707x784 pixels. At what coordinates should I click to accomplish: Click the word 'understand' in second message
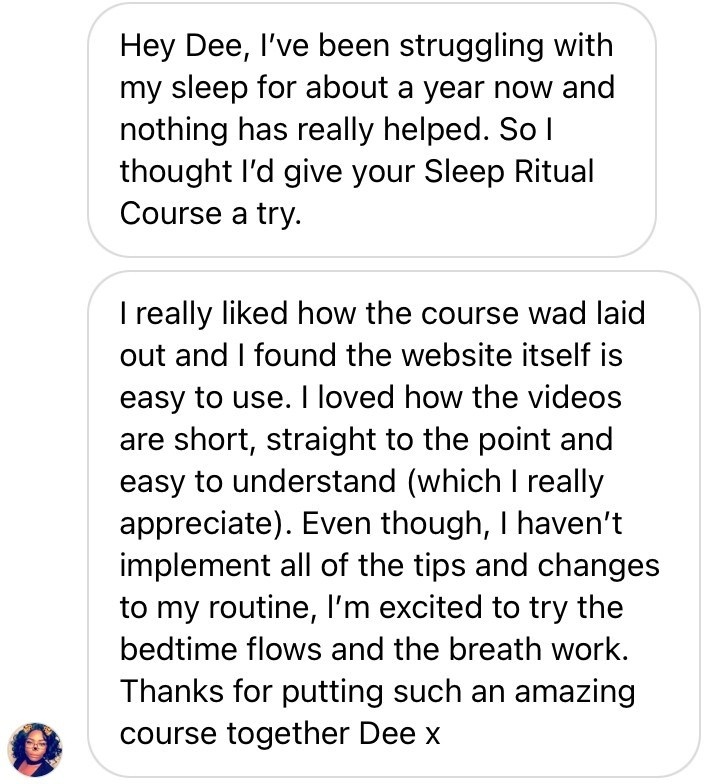[x=314, y=482]
